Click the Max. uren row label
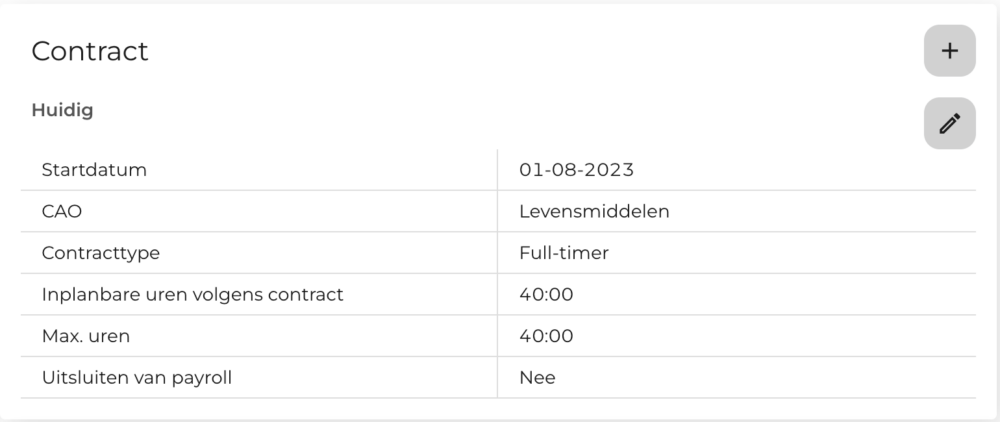Image resolution: width=1000 pixels, height=422 pixels. [x=86, y=336]
